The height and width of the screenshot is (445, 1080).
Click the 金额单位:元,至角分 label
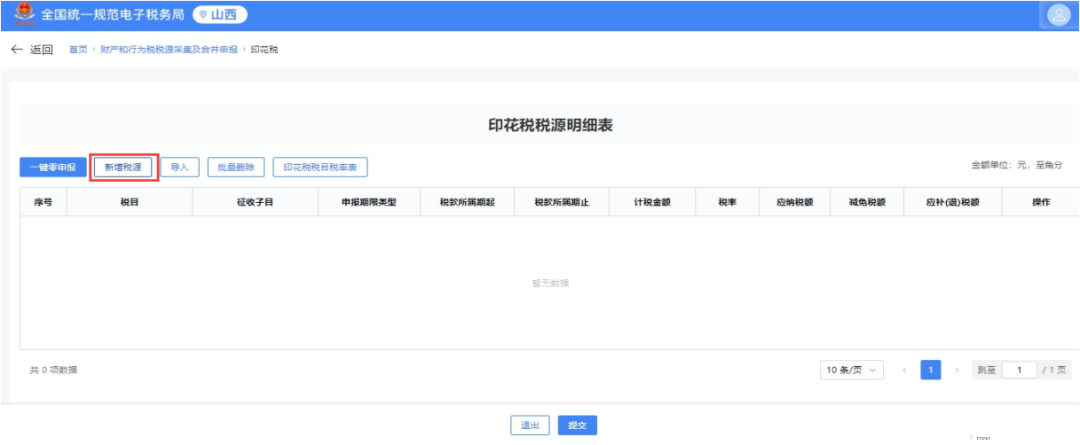point(1017,165)
